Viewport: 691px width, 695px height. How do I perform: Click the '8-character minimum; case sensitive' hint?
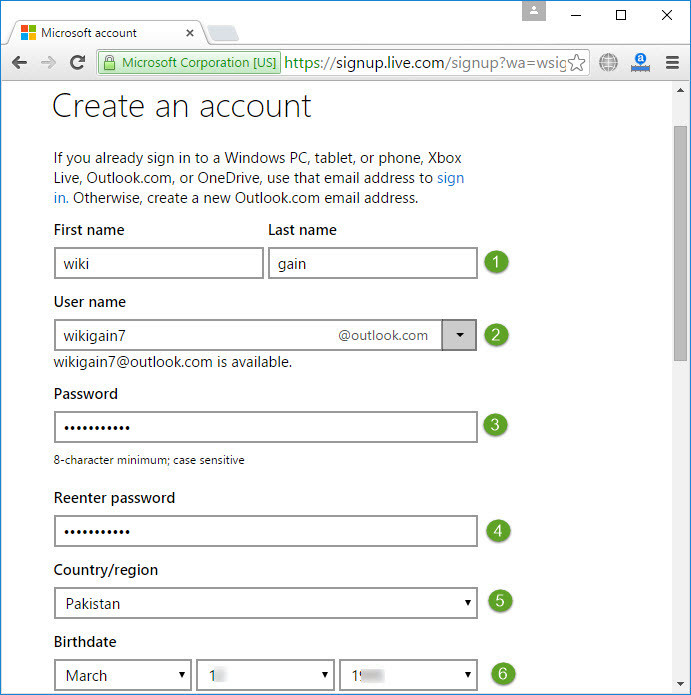(x=149, y=460)
